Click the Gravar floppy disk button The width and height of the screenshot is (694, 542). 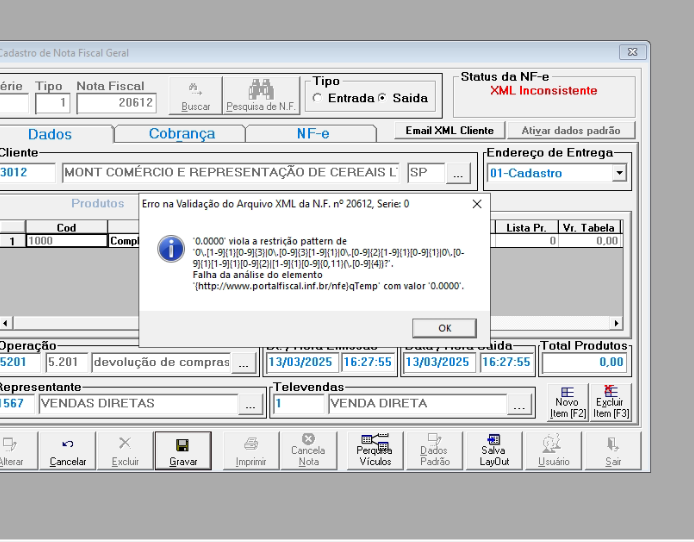(x=183, y=450)
